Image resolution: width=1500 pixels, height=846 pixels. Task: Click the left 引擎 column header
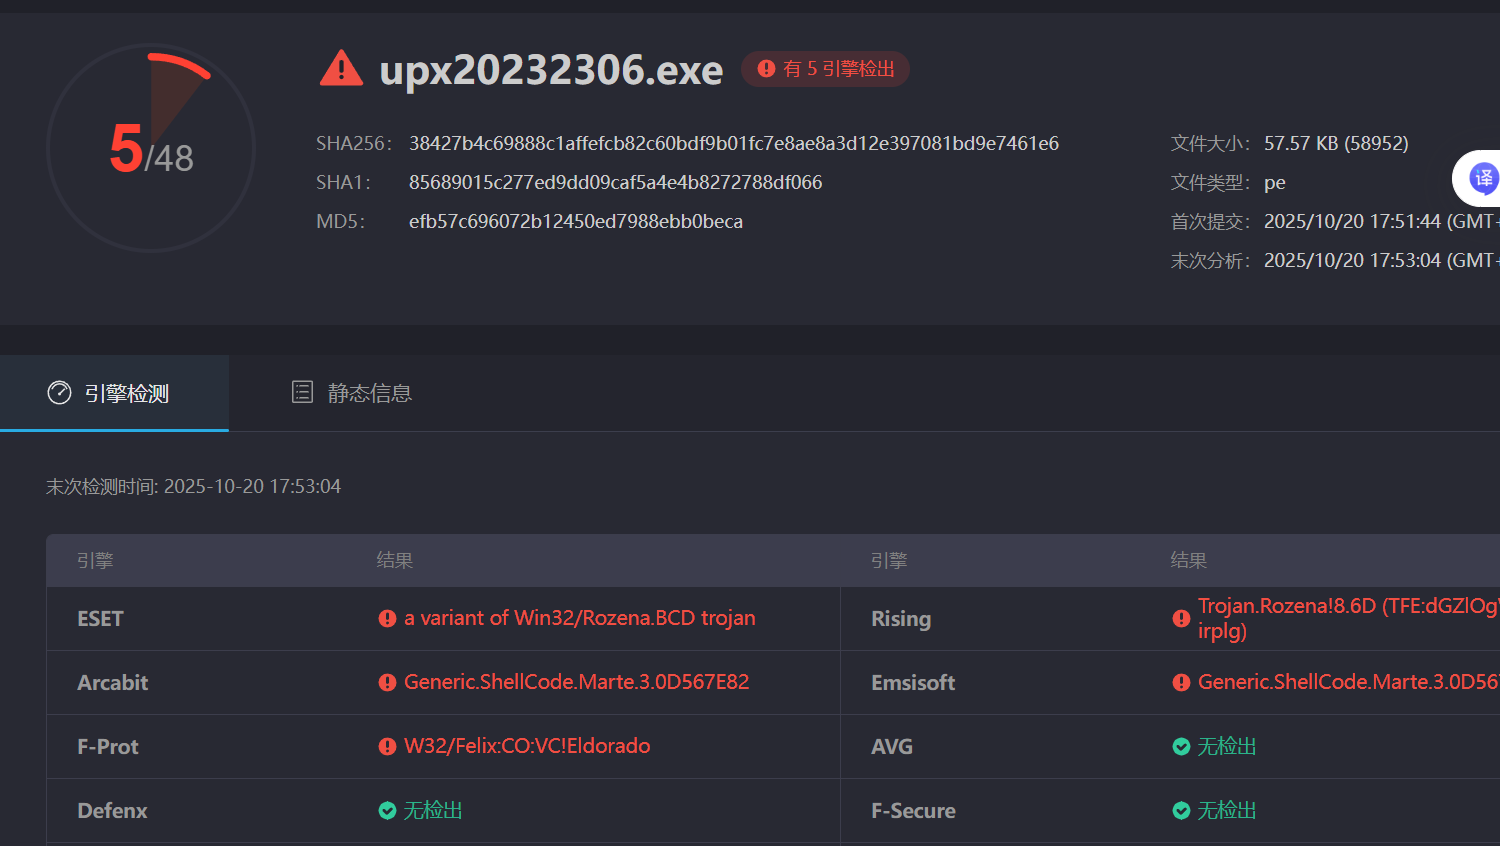coord(95,561)
